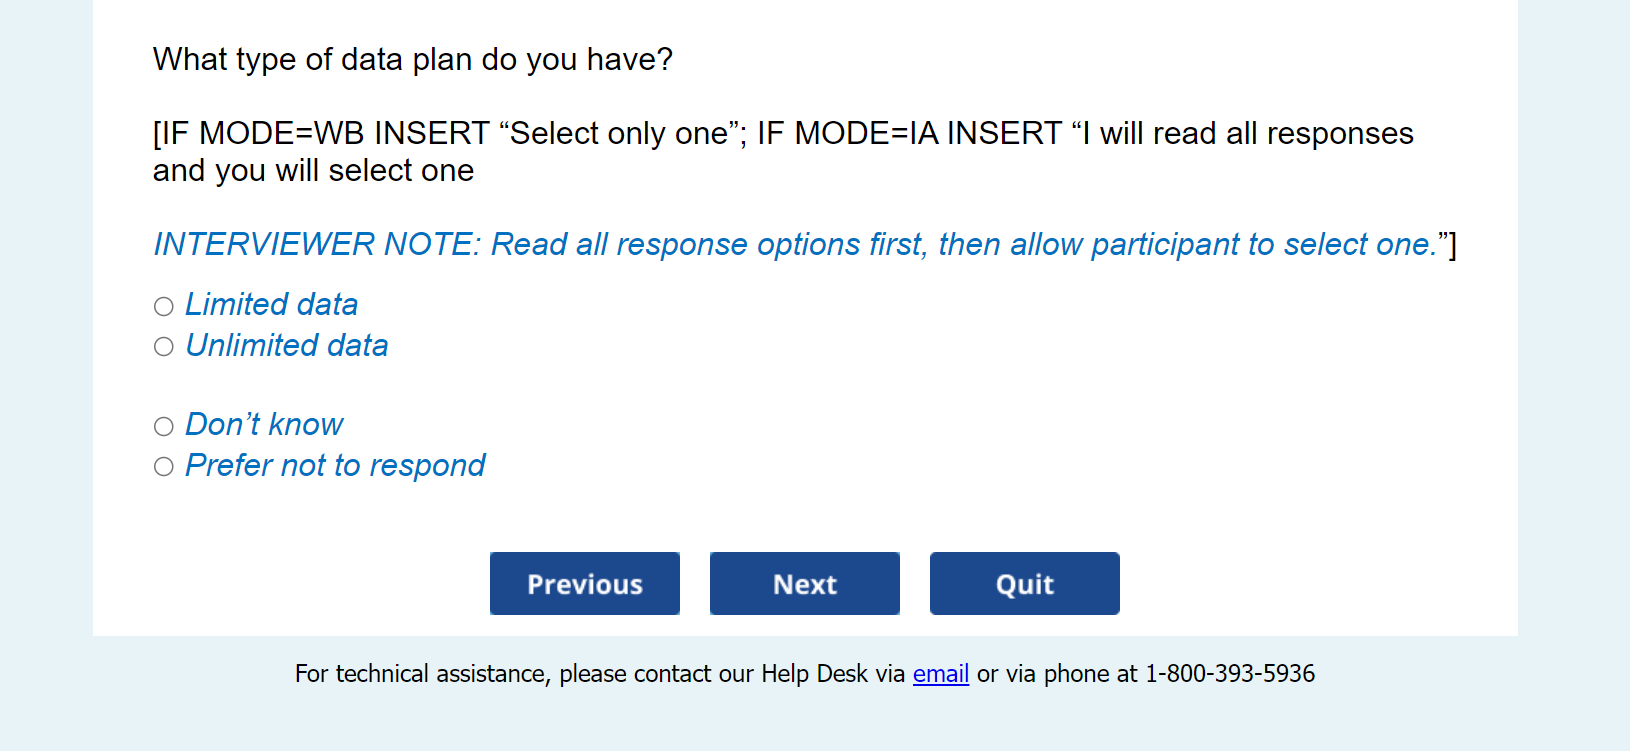Click the "Prefer not to respond" label
The width and height of the screenshot is (1630, 751).
tap(335, 465)
